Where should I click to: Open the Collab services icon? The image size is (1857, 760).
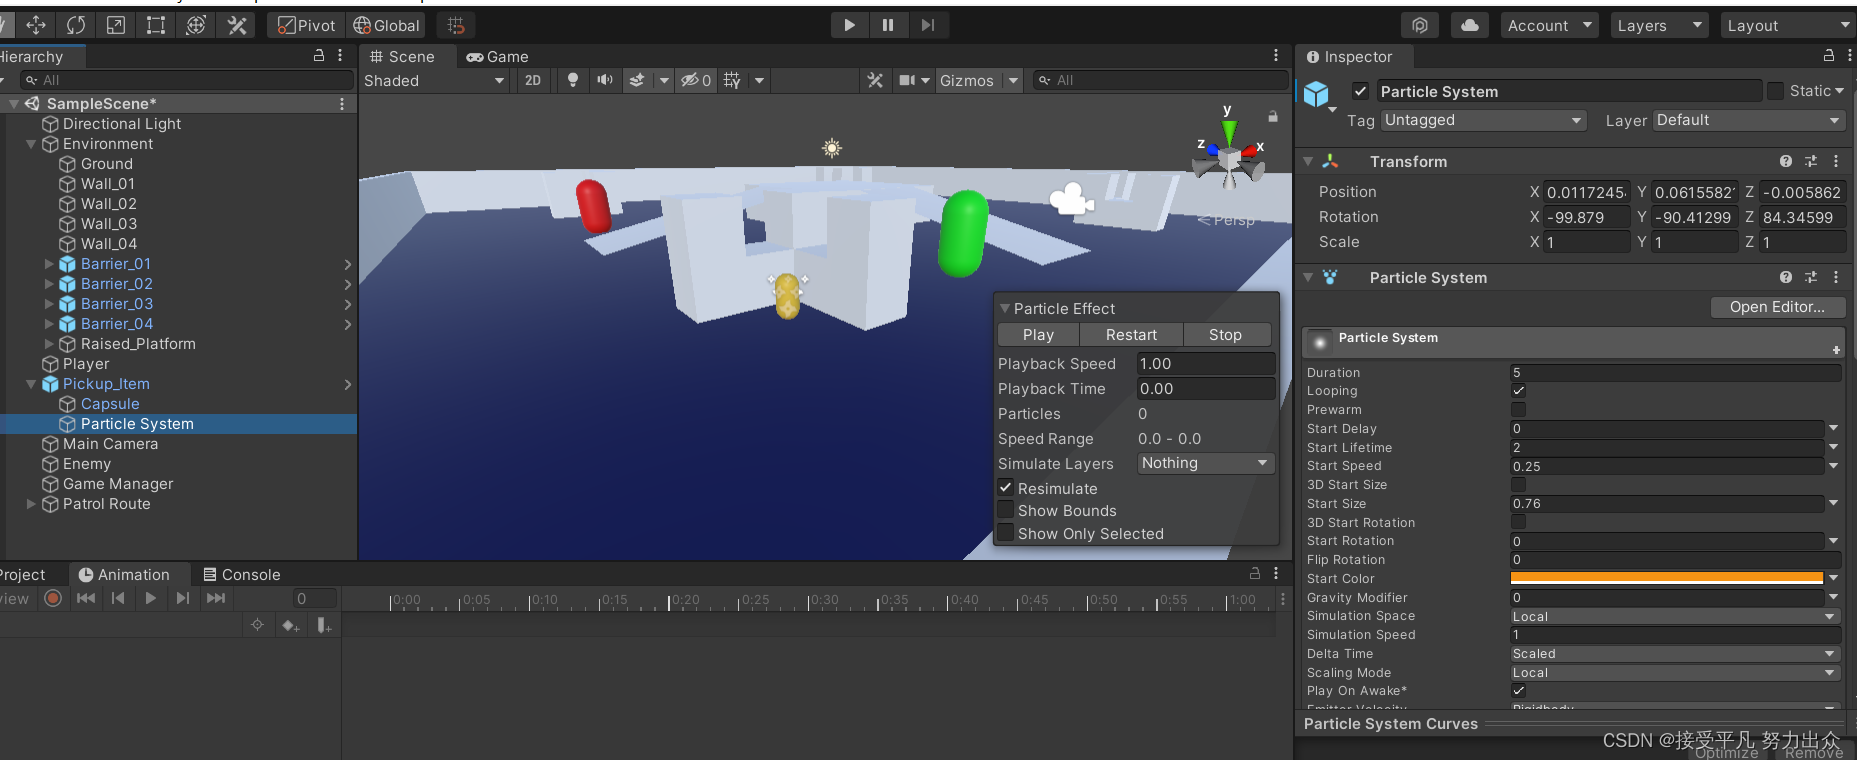(x=1420, y=25)
